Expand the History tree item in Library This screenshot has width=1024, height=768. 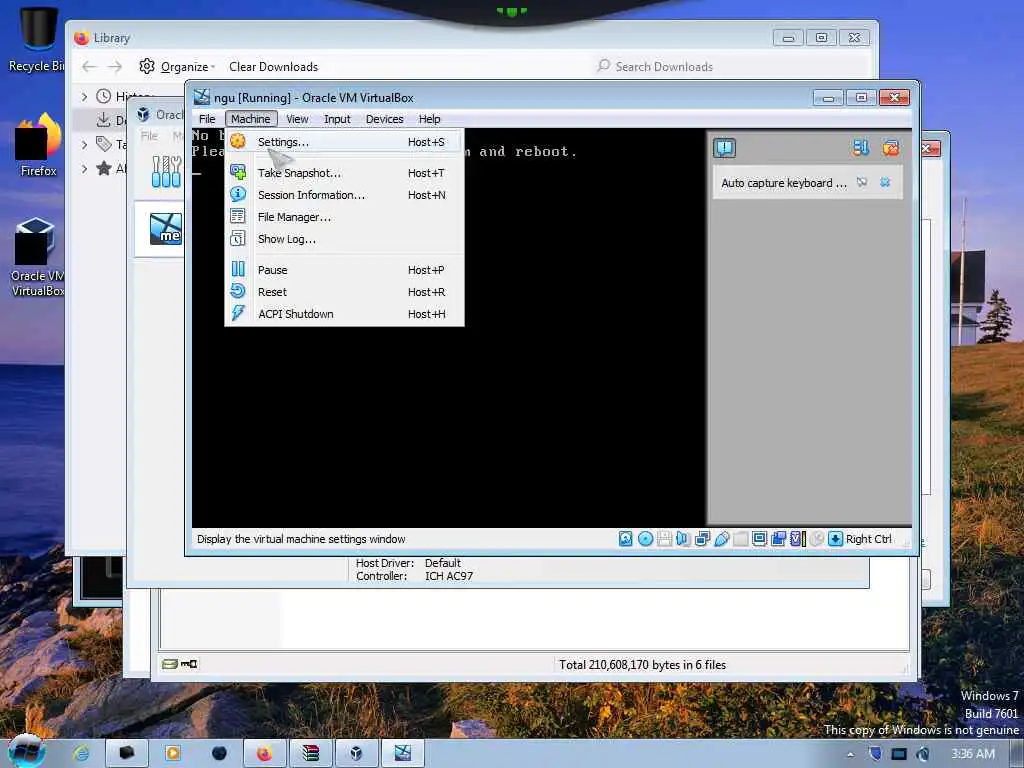pyautogui.click(x=84, y=97)
